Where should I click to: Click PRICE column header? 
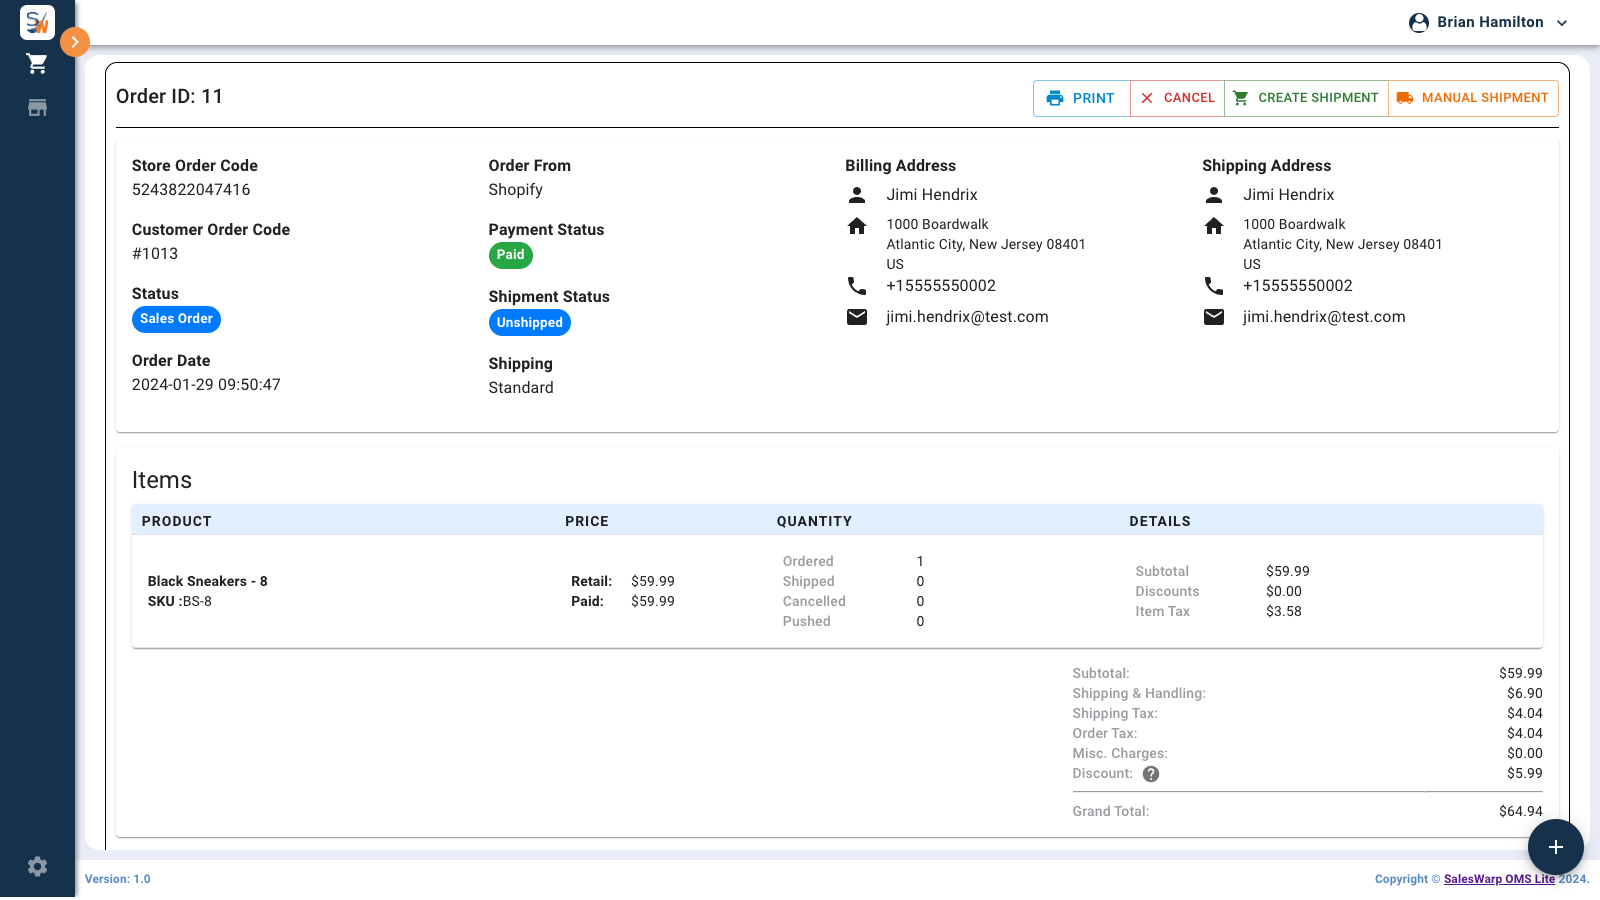pos(587,521)
